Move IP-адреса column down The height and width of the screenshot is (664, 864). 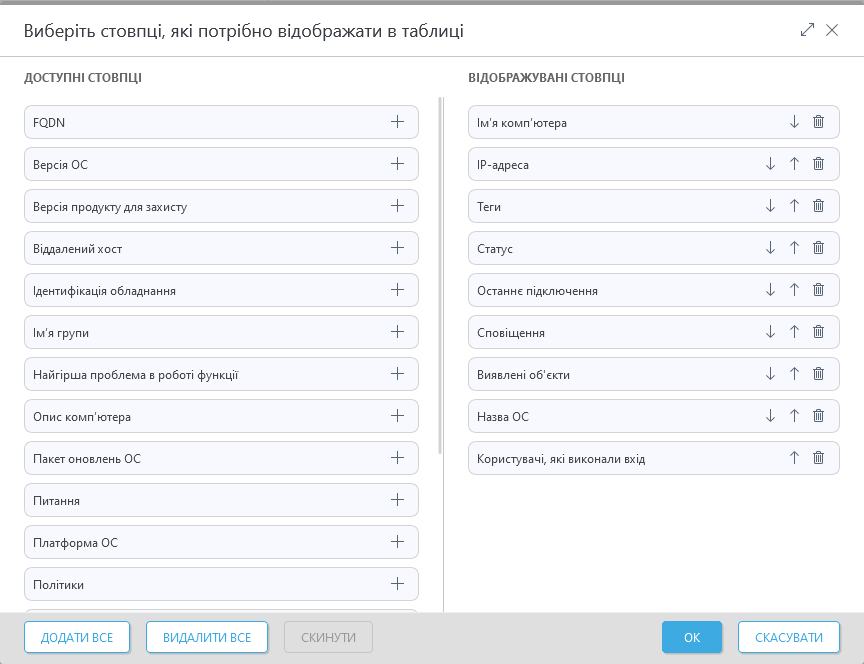(x=770, y=164)
